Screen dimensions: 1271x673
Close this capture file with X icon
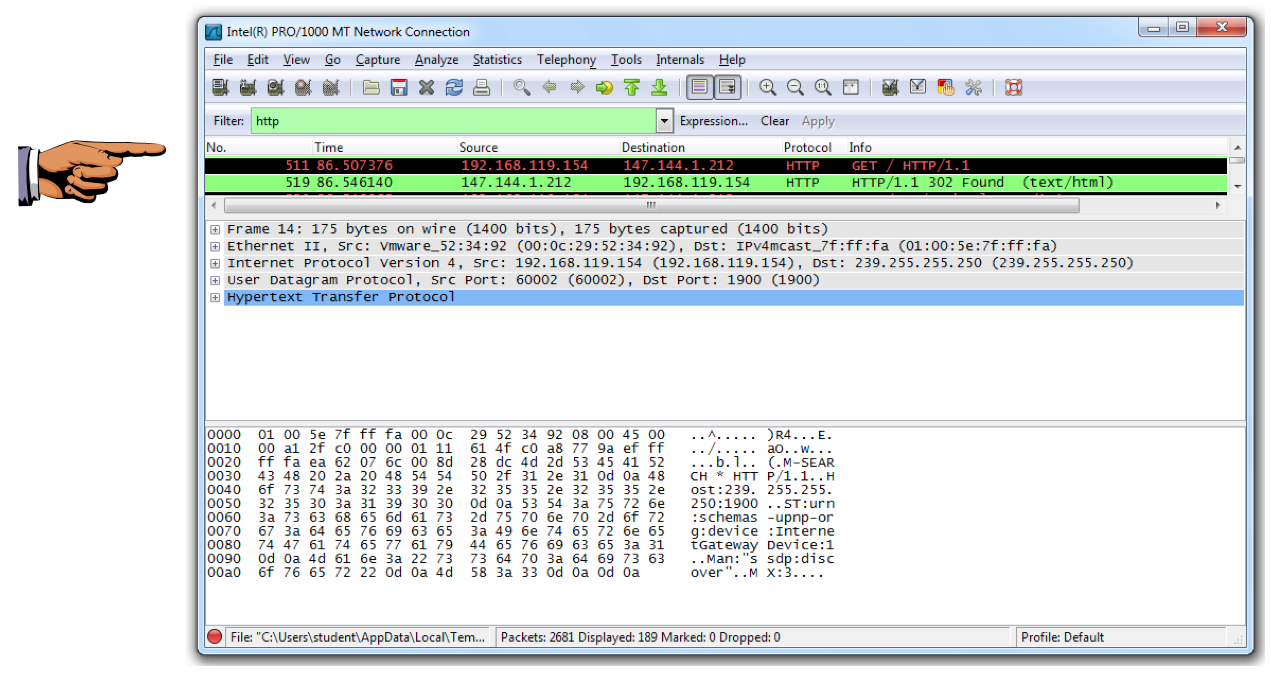tap(427, 88)
